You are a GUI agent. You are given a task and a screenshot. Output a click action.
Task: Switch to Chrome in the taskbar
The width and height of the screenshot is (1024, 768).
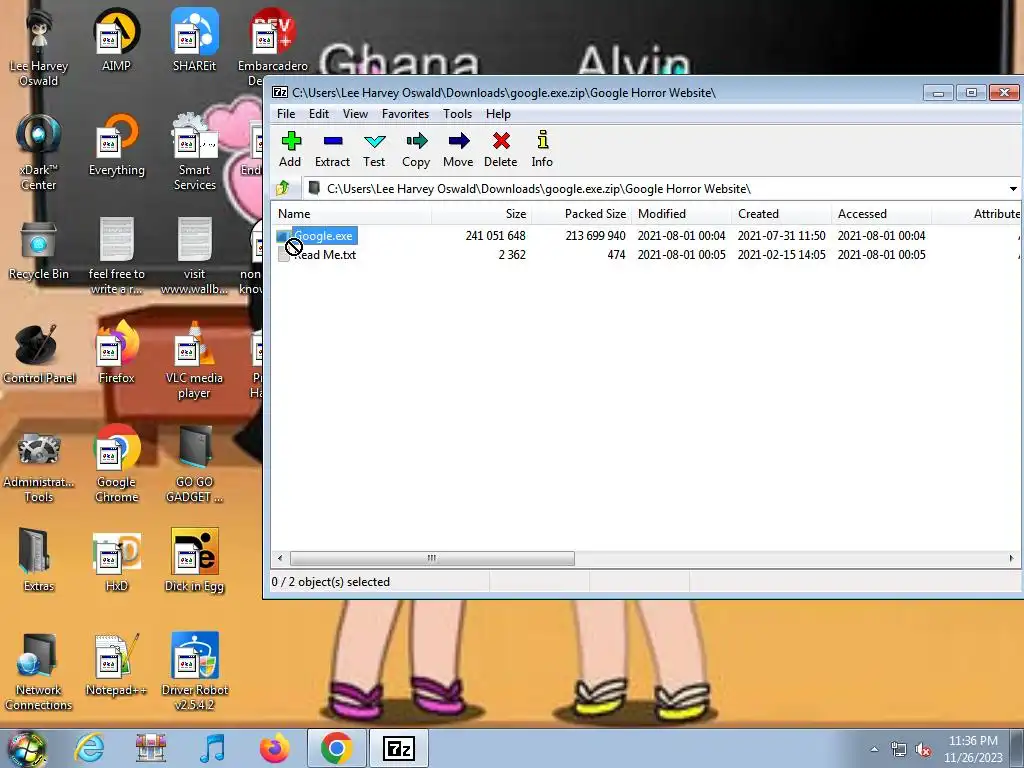pyautogui.click(x=336, y=748)
